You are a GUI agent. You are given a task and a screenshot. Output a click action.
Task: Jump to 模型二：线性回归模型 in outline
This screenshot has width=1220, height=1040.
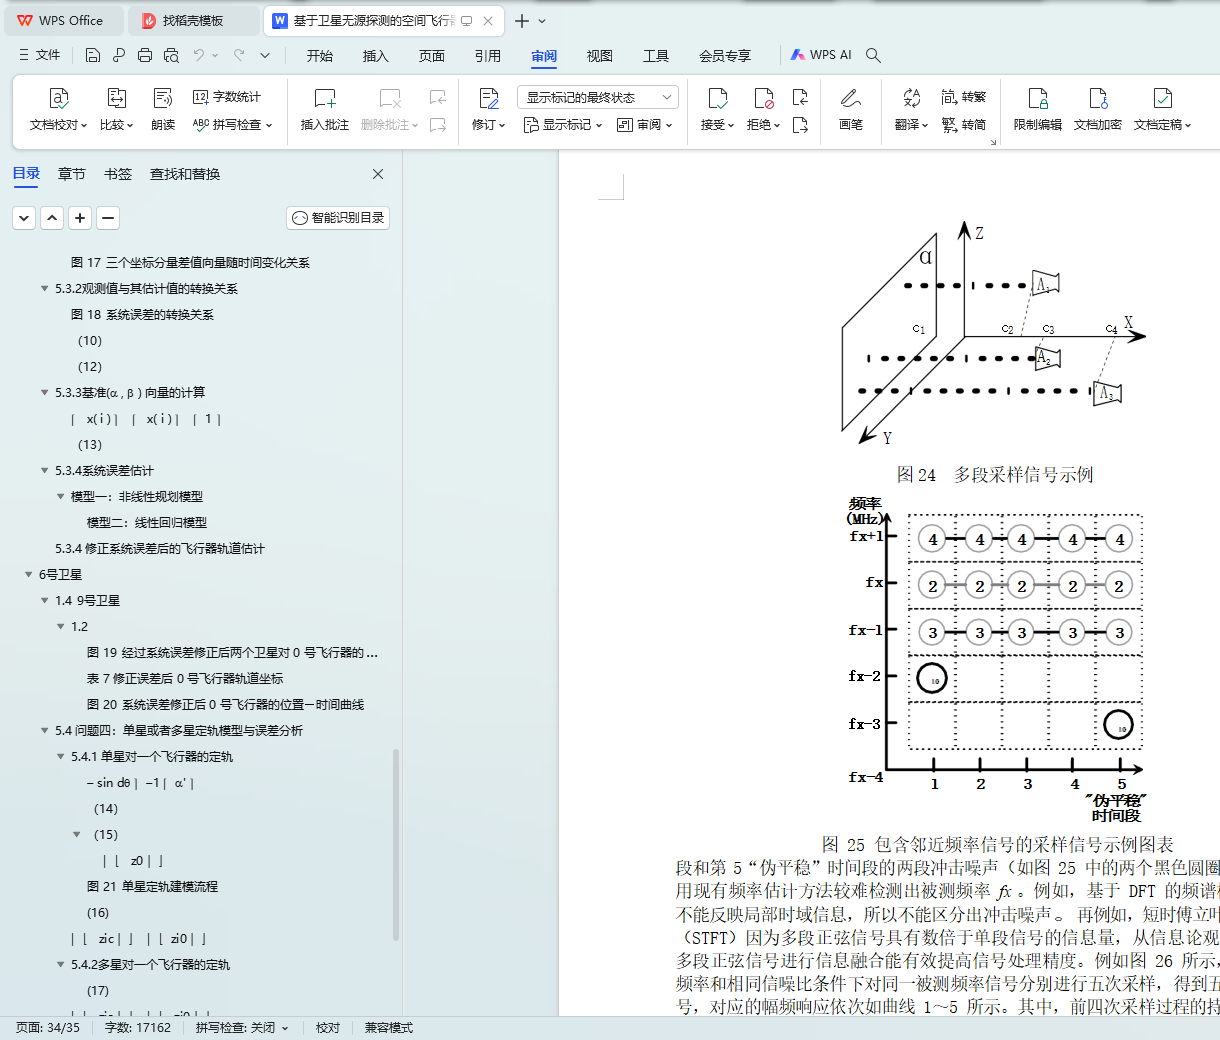147,523
